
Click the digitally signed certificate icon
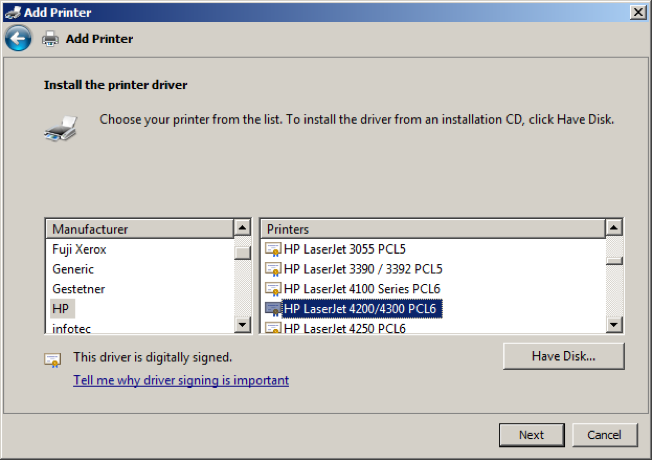pos(53,360)
